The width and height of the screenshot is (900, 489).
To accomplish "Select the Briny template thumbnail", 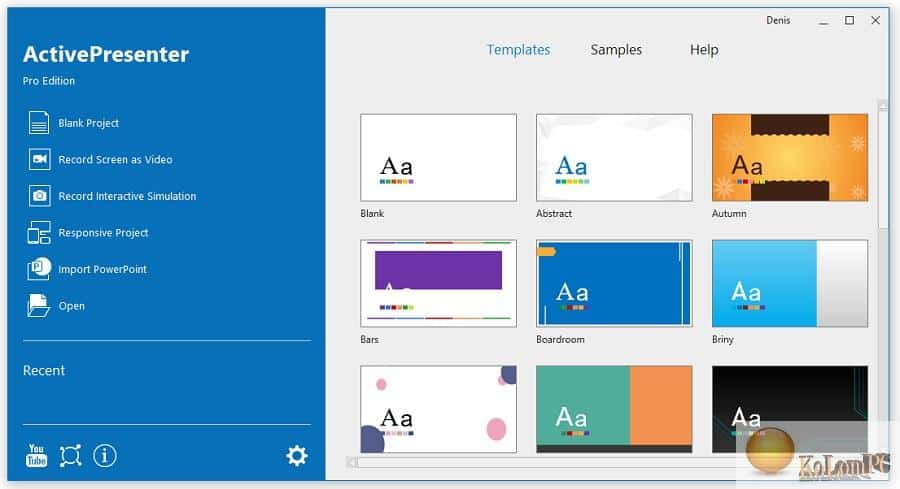I will (790, 283).
